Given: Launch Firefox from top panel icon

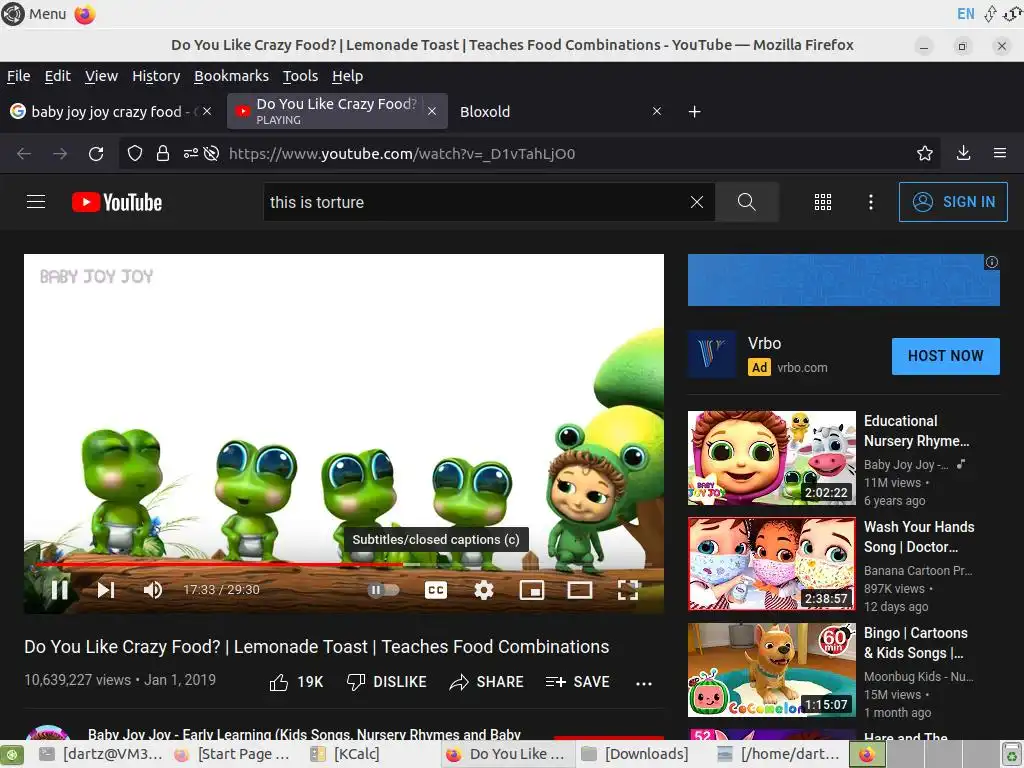Looking at the screenshot, I should coord(85,14).
